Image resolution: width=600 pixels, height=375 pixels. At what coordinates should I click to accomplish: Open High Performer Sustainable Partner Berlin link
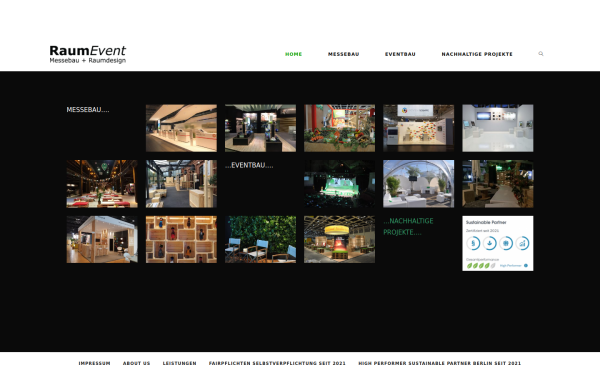(x=440, y=363)
